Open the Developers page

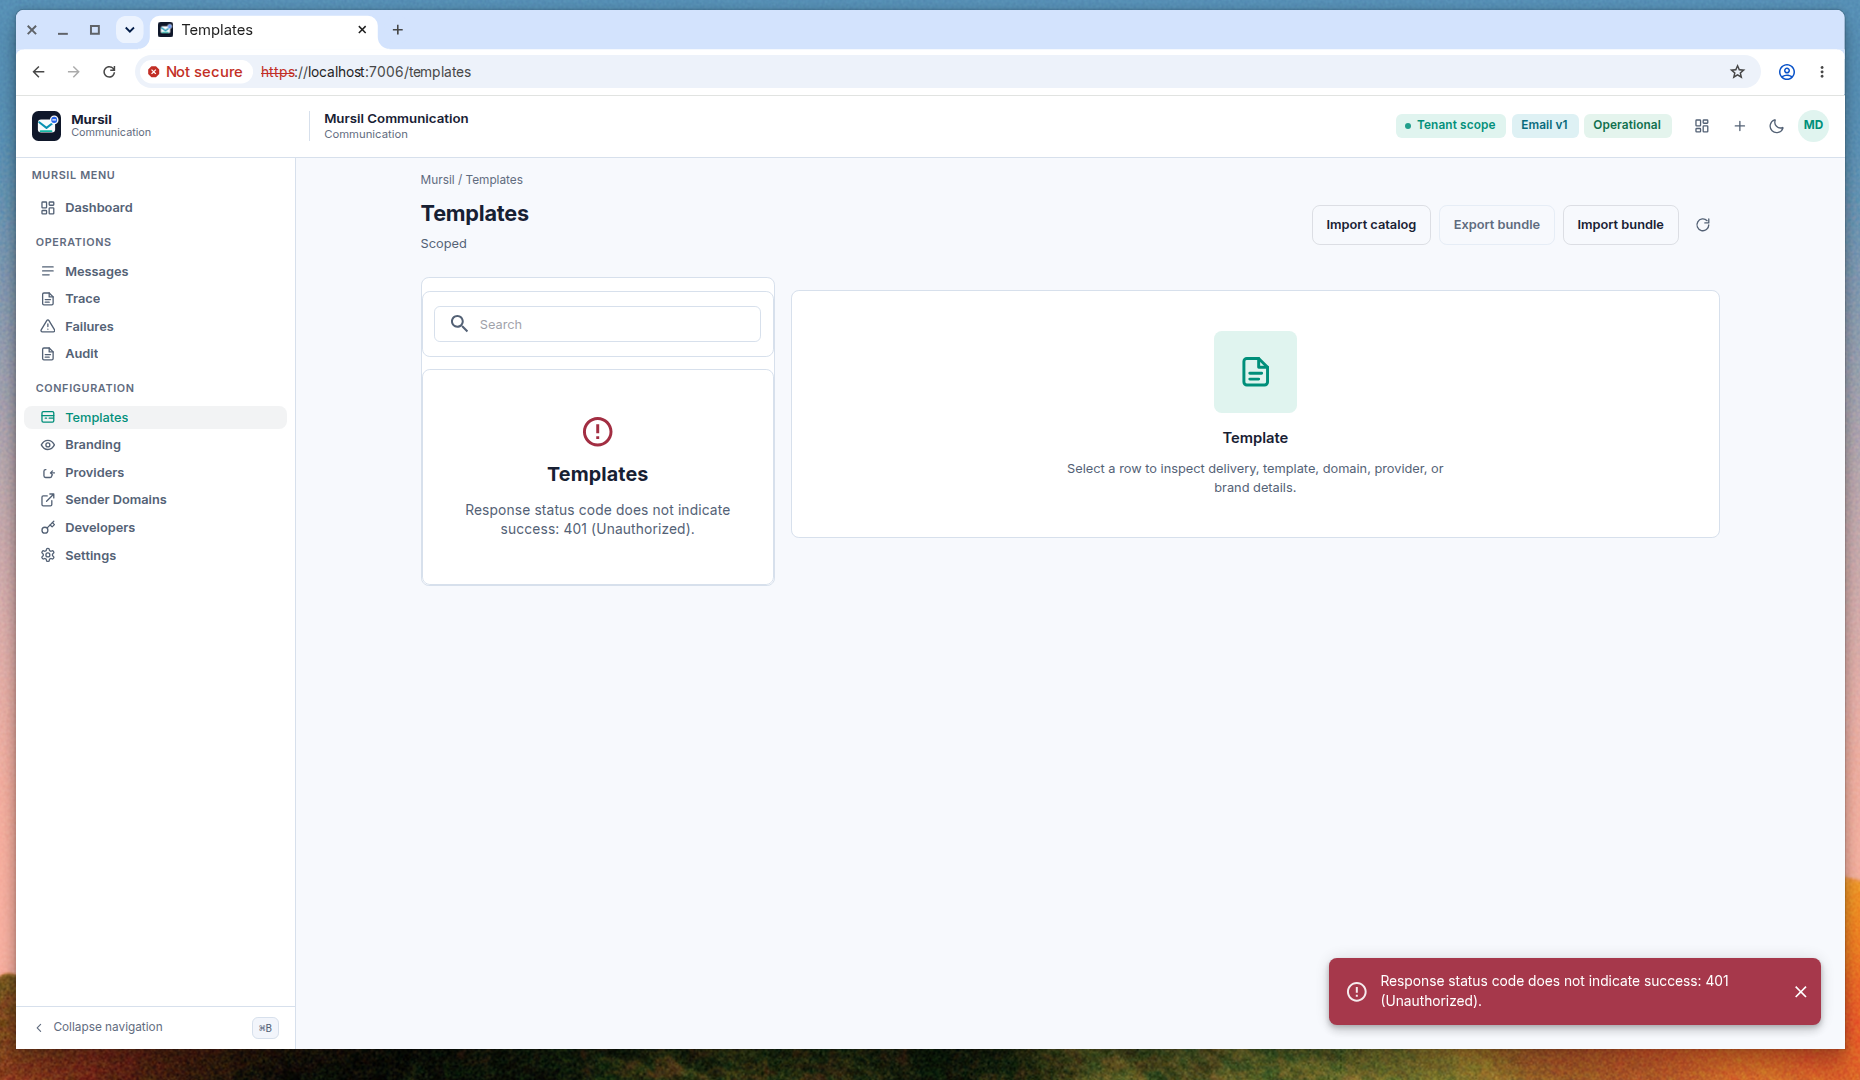155,528
